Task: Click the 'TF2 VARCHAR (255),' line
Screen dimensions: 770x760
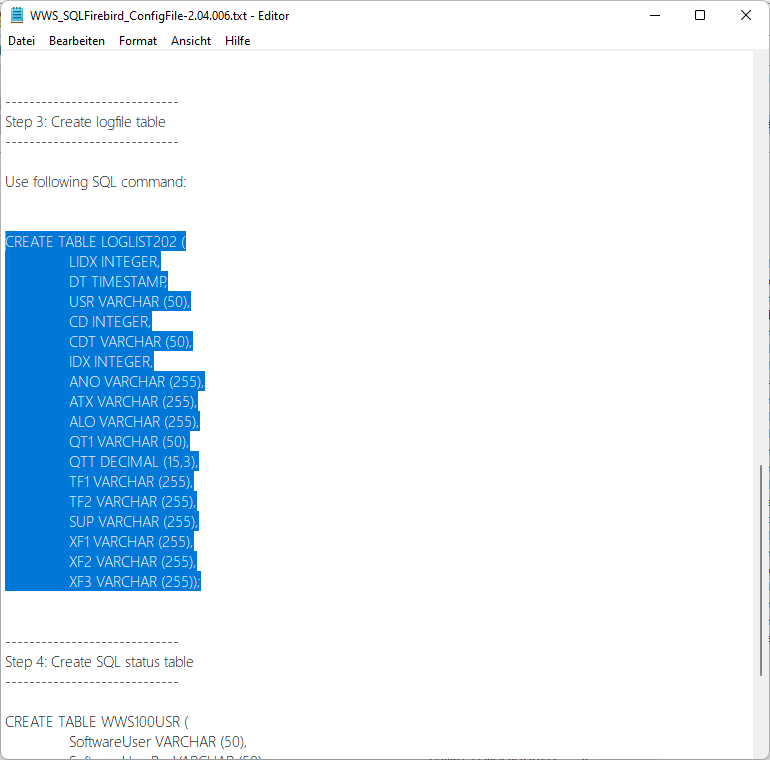Action: point(133,502)
